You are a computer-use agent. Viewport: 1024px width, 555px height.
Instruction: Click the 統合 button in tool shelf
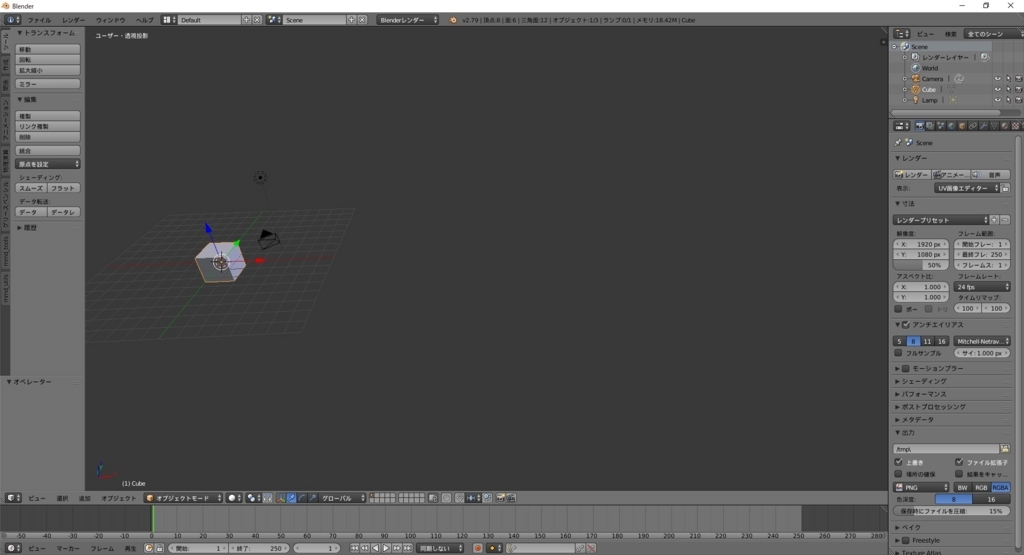pyautogui.click(x=48, y=151)
